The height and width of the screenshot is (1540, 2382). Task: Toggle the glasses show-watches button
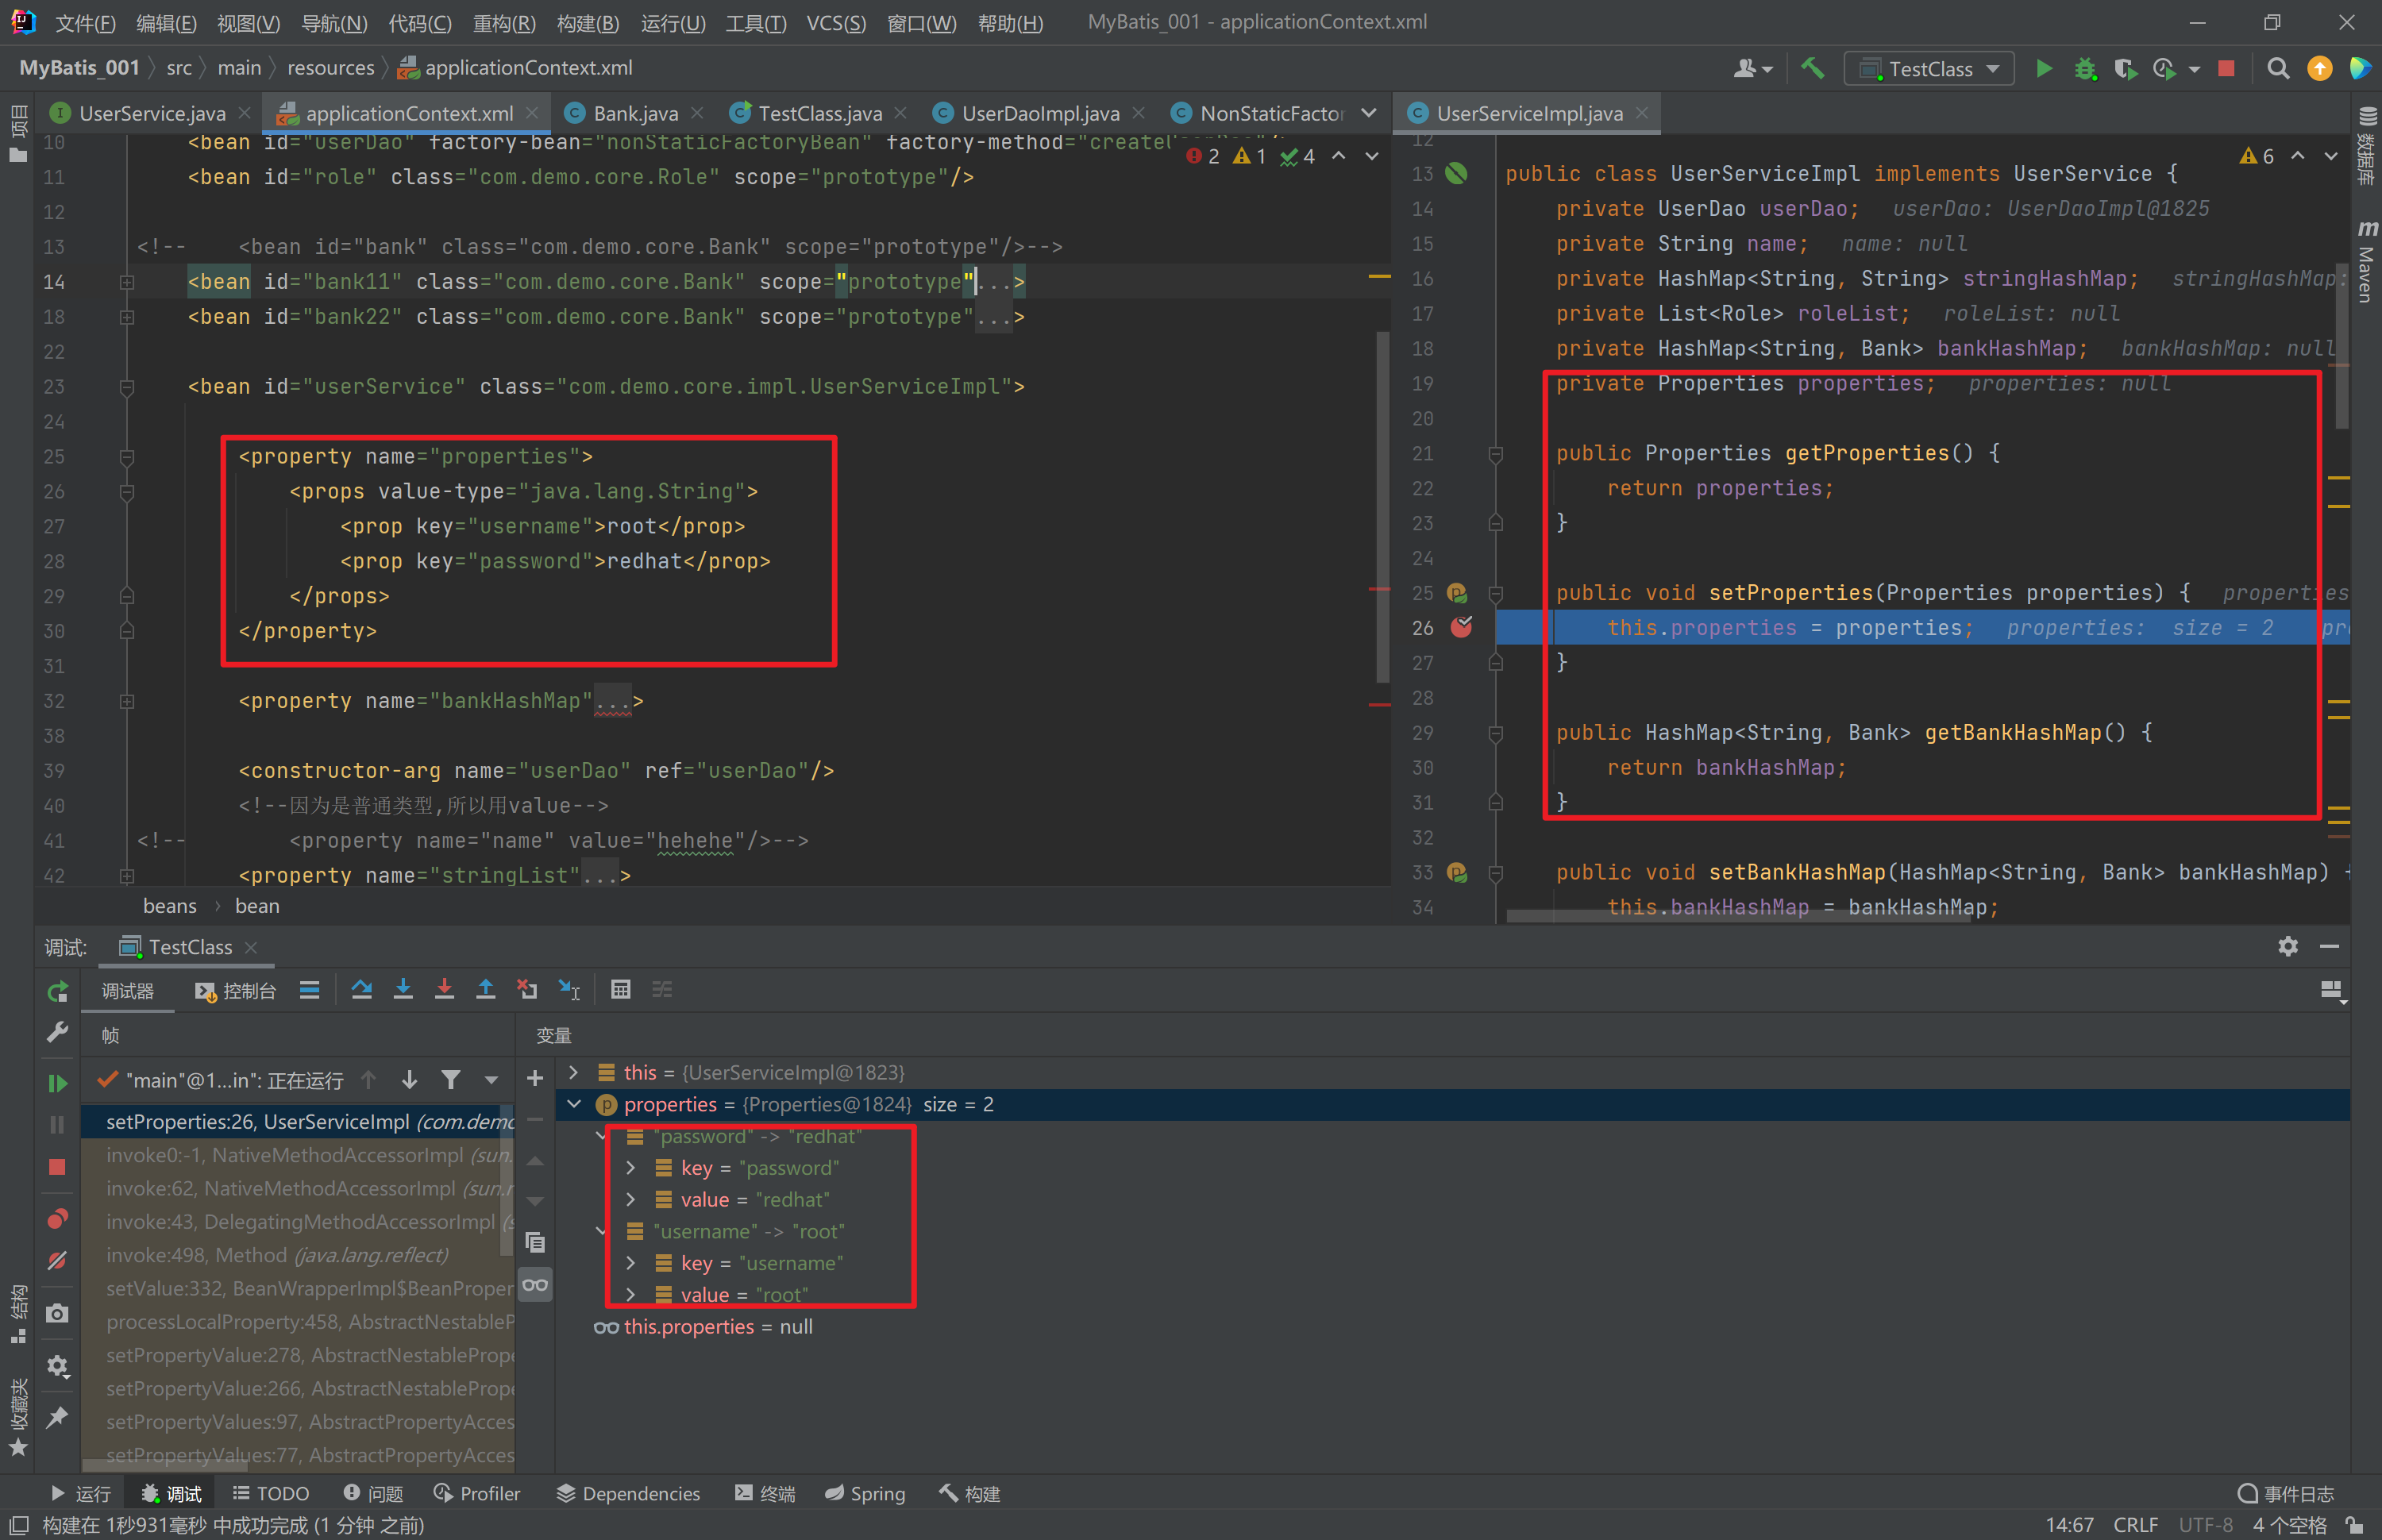point(535,1285)
